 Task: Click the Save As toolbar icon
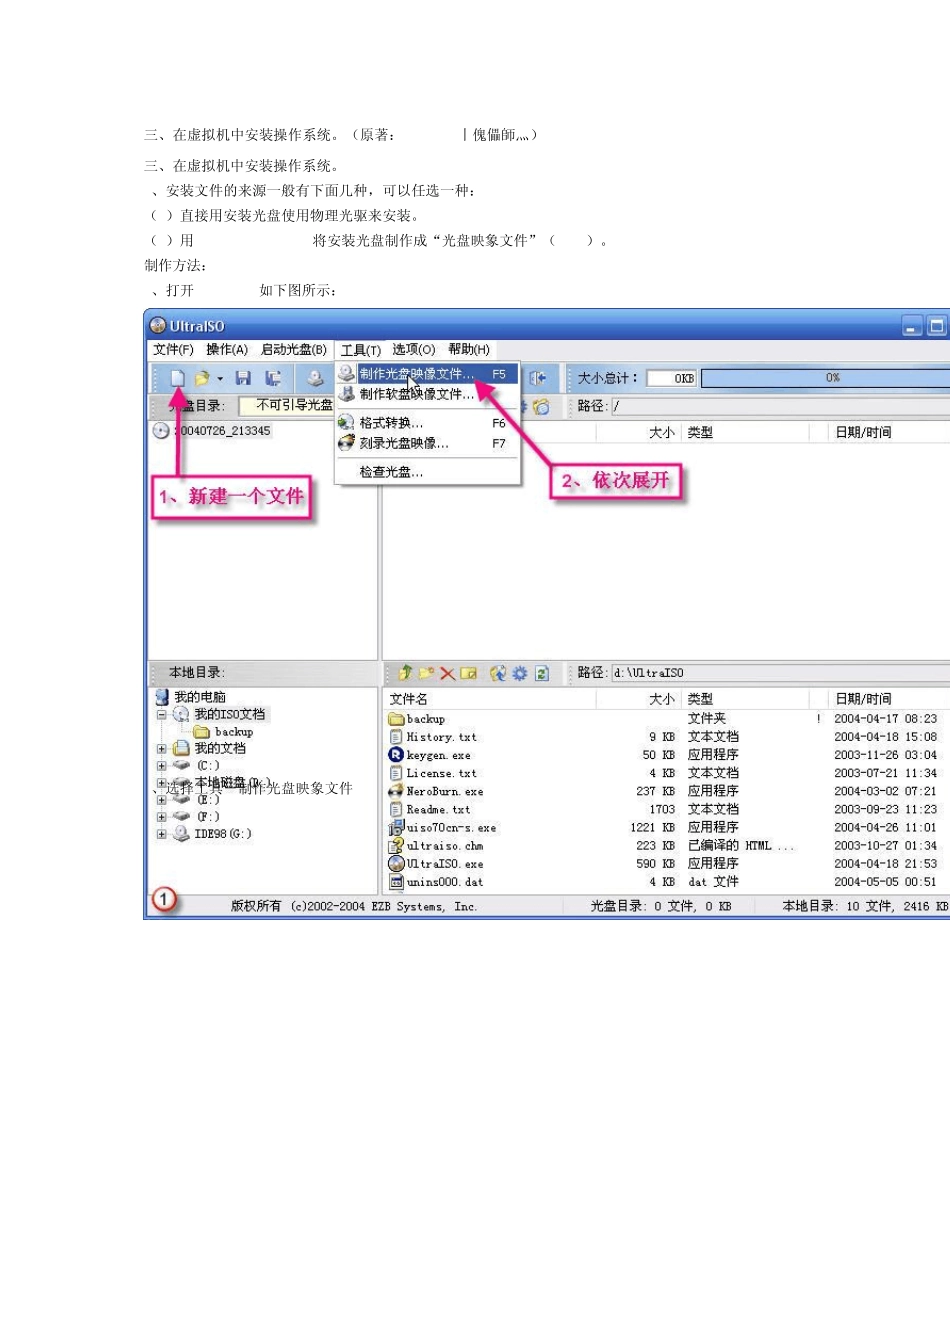click(x=272, y=378)
